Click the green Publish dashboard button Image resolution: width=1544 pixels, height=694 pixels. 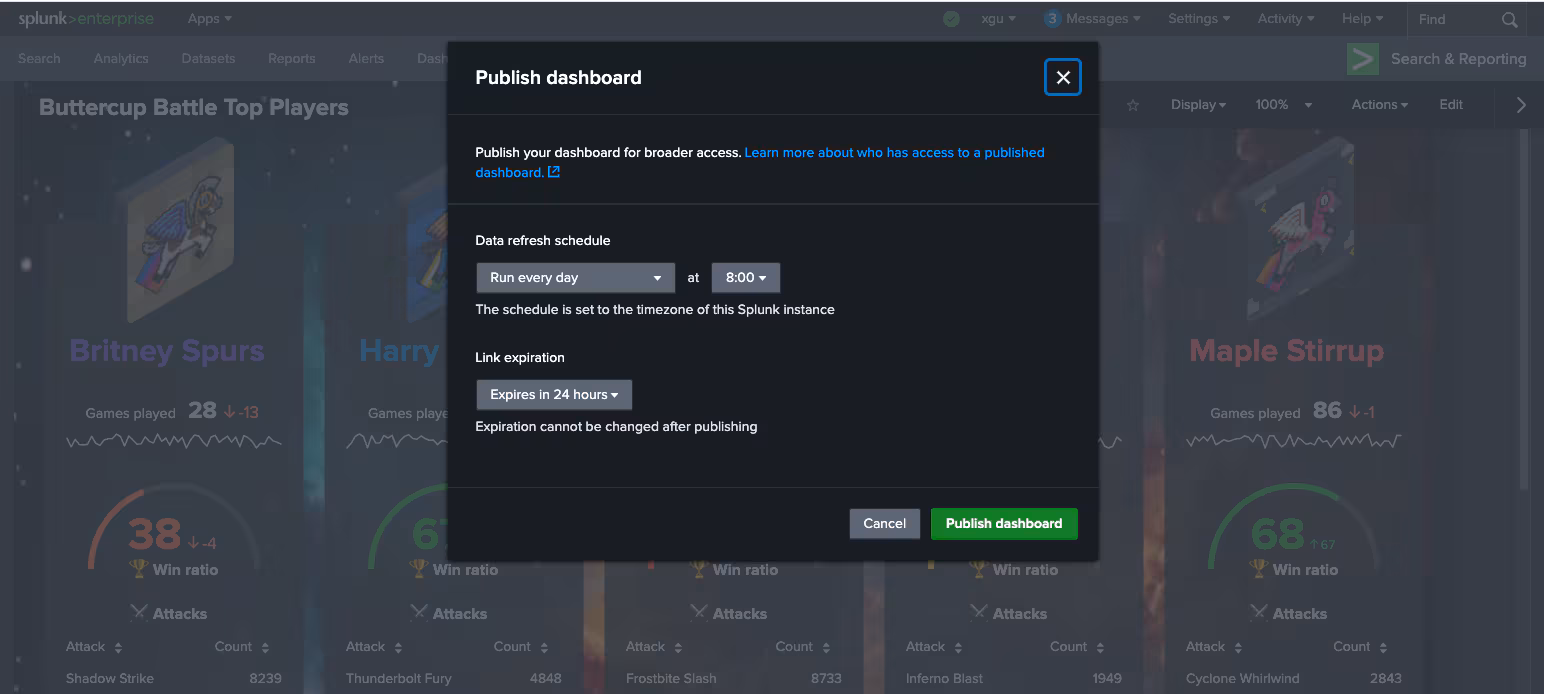pos(1003,523)
